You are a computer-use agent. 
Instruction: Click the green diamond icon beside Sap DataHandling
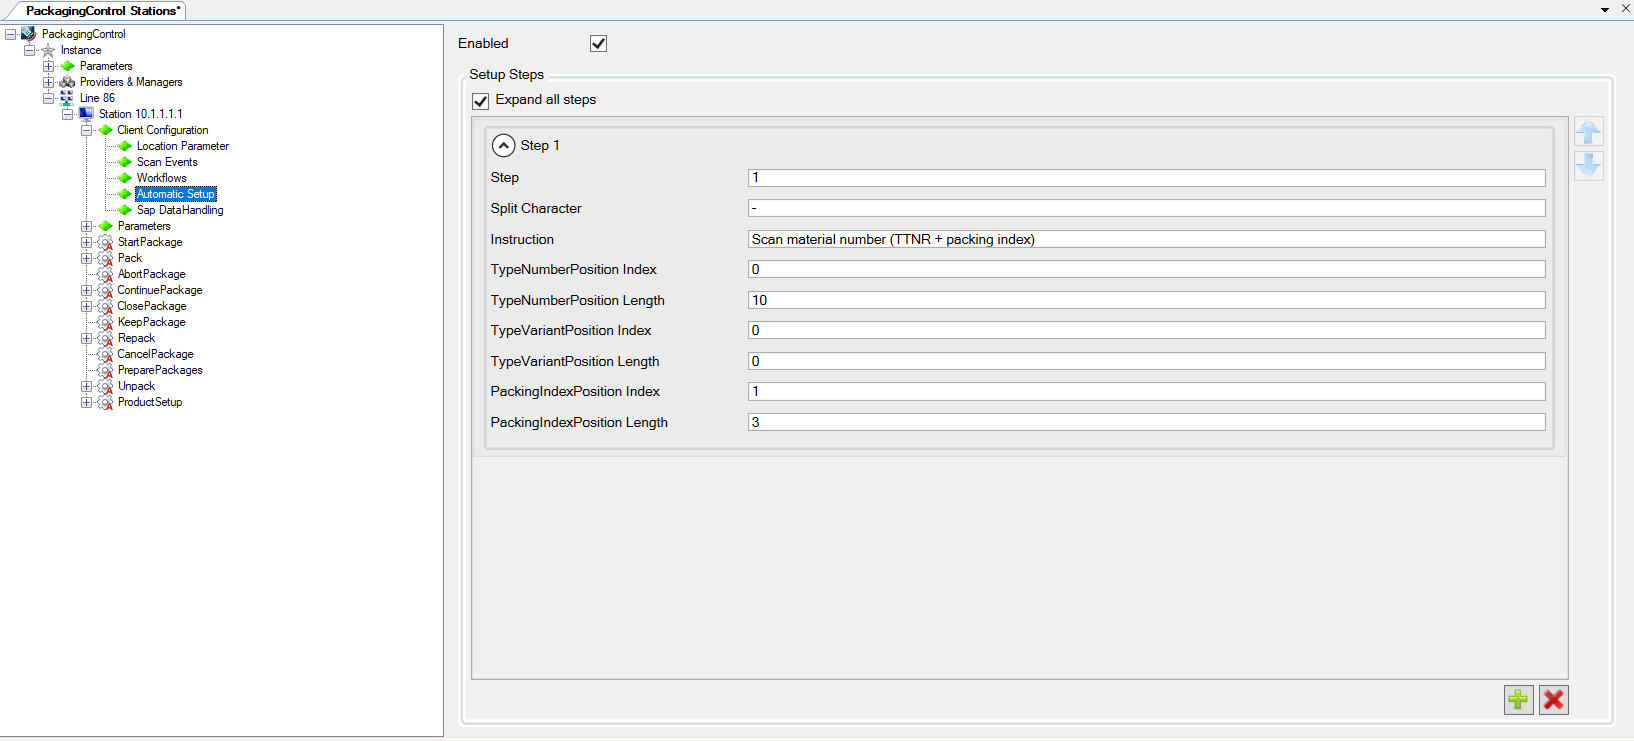coord(125,210)
